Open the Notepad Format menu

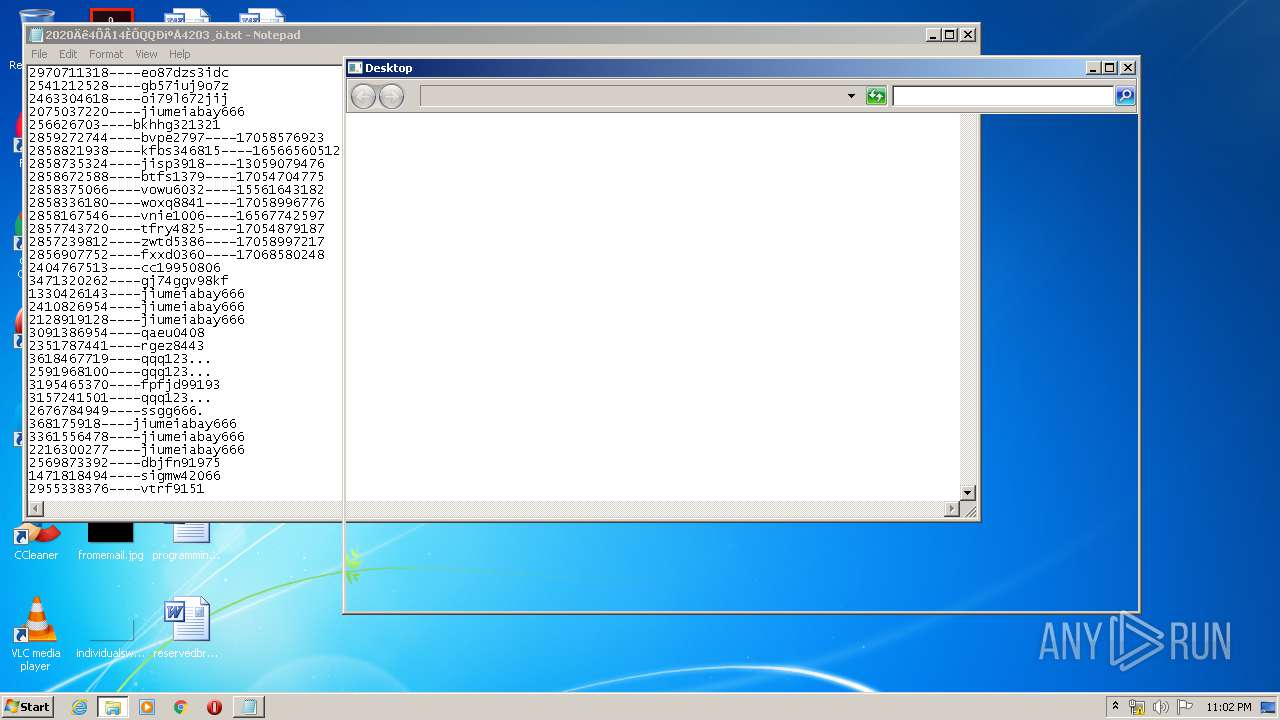click(x=106, y=54)
